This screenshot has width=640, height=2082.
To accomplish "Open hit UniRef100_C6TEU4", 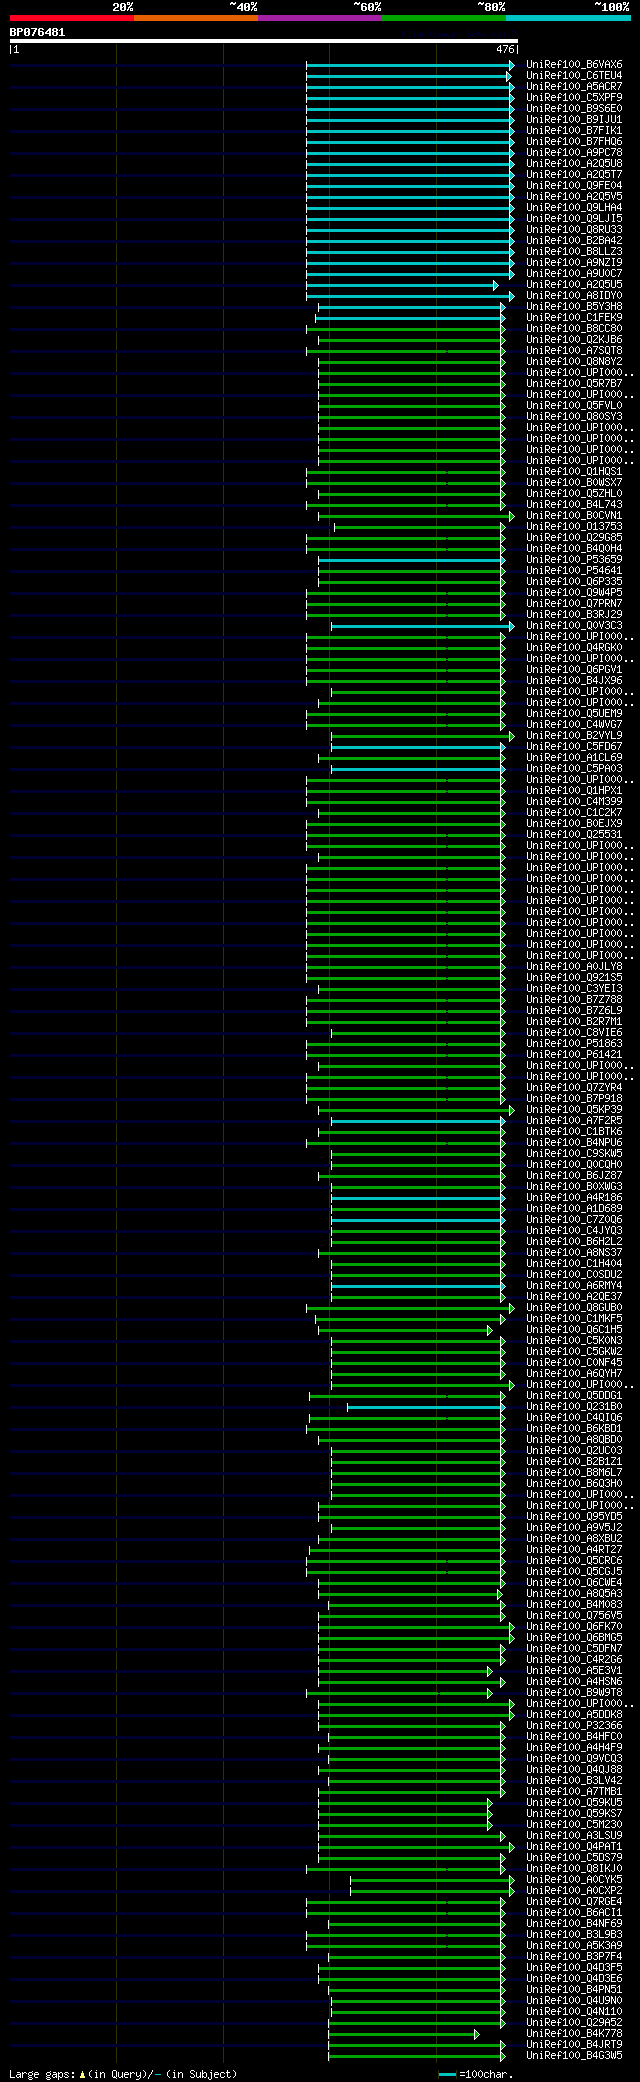I will 574,76.
